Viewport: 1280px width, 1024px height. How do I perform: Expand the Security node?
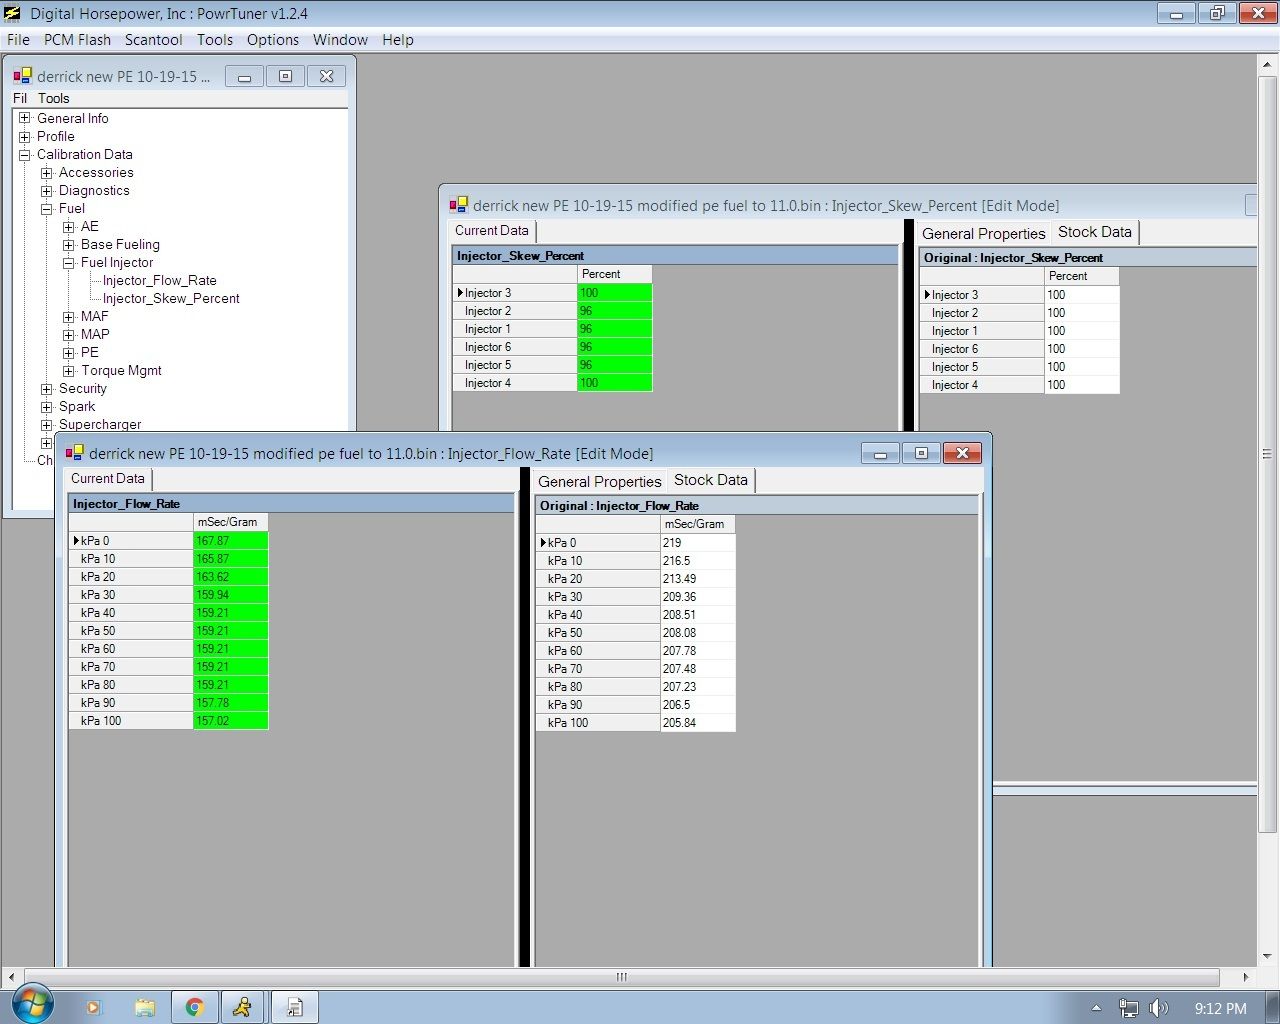pos(47,388)
